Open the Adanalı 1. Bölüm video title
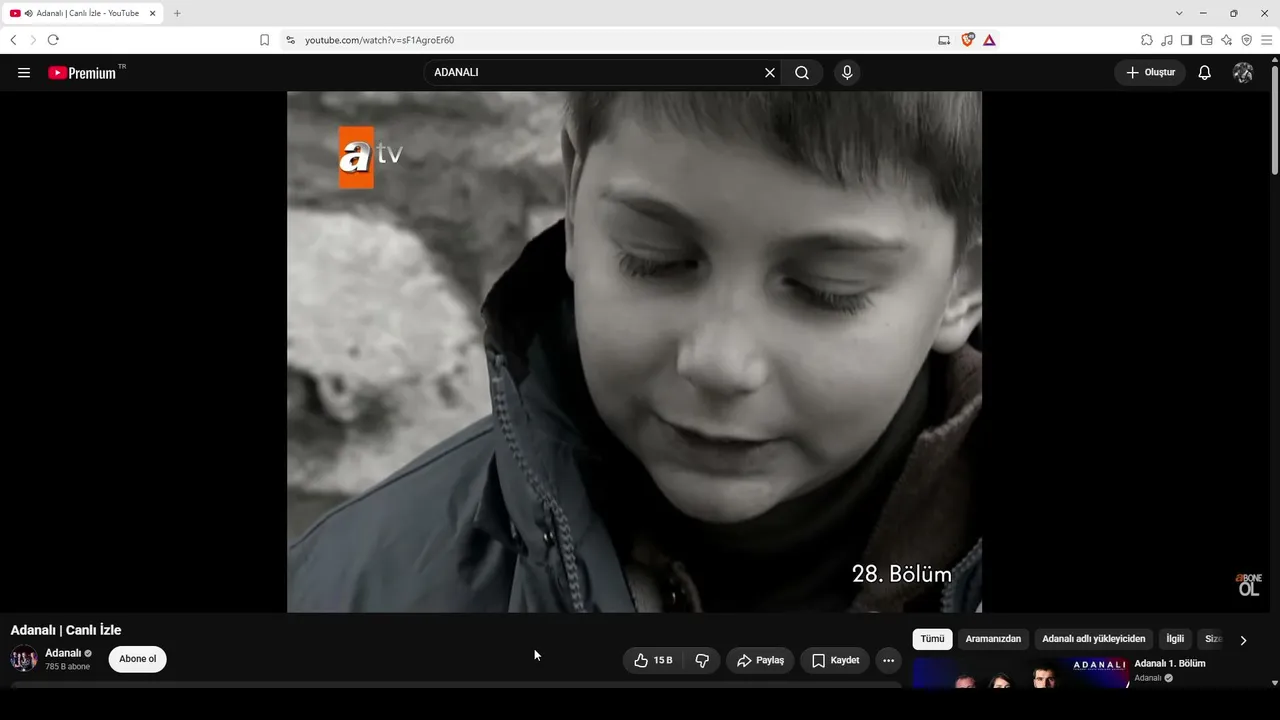This screenshot has height=720, width=1280. 1170,664
